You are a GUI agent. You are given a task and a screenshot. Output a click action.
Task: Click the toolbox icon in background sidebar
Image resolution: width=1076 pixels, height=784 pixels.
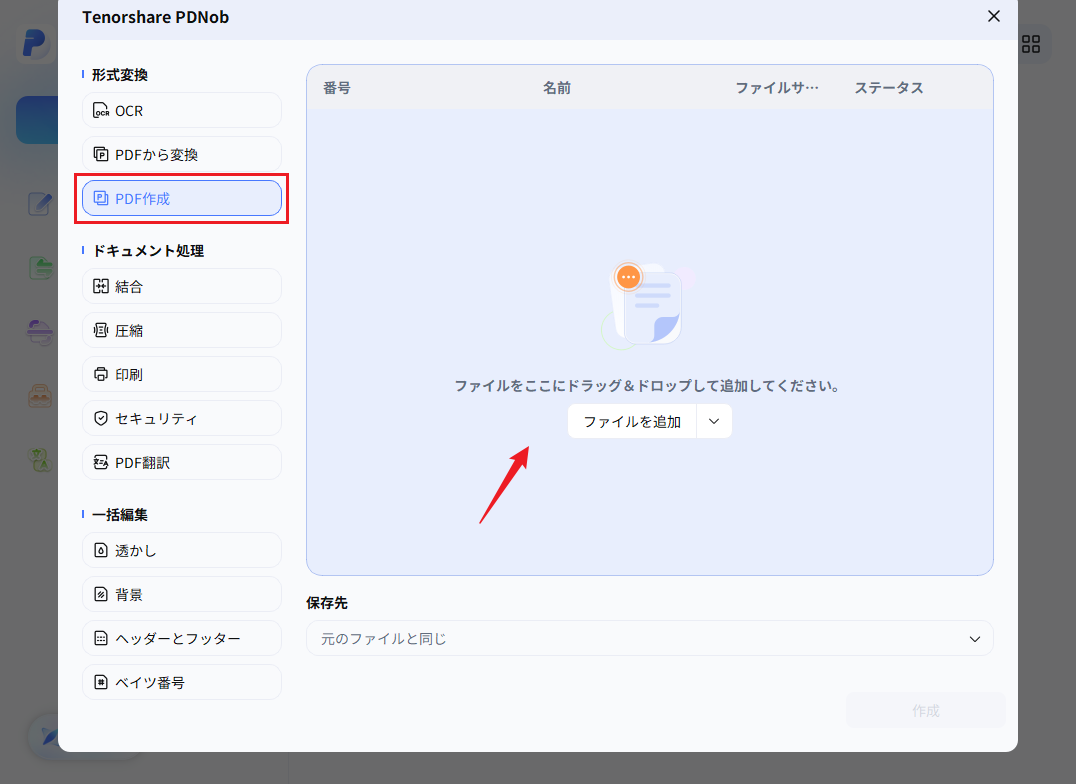(x=40, y=396)
